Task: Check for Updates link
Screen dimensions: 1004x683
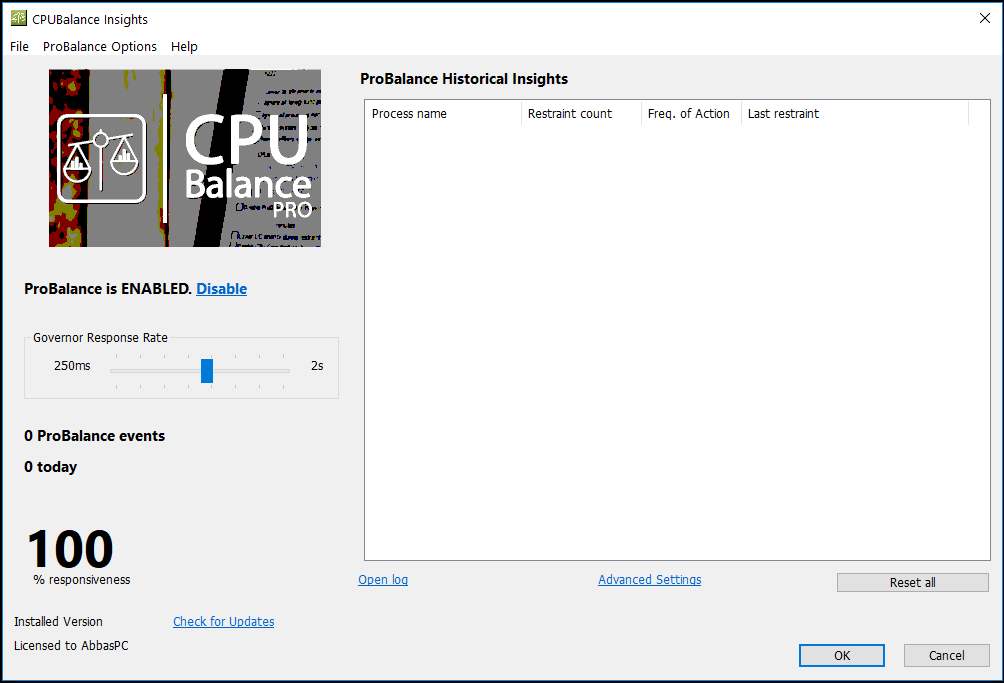Action: point(223,622)
